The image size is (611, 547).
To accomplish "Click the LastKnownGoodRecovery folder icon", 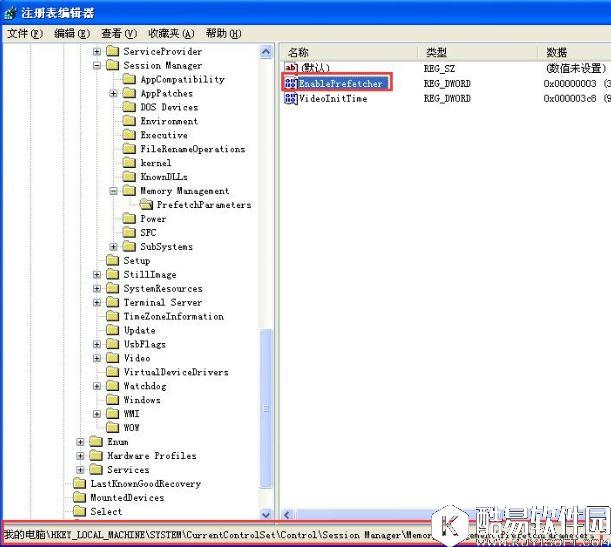I will tap(79, 484).
